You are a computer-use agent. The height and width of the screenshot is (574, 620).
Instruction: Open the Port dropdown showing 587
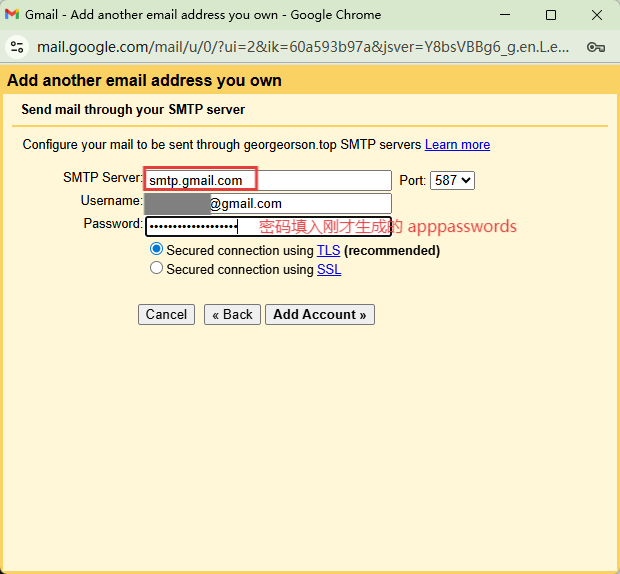(x=452, y=181)
